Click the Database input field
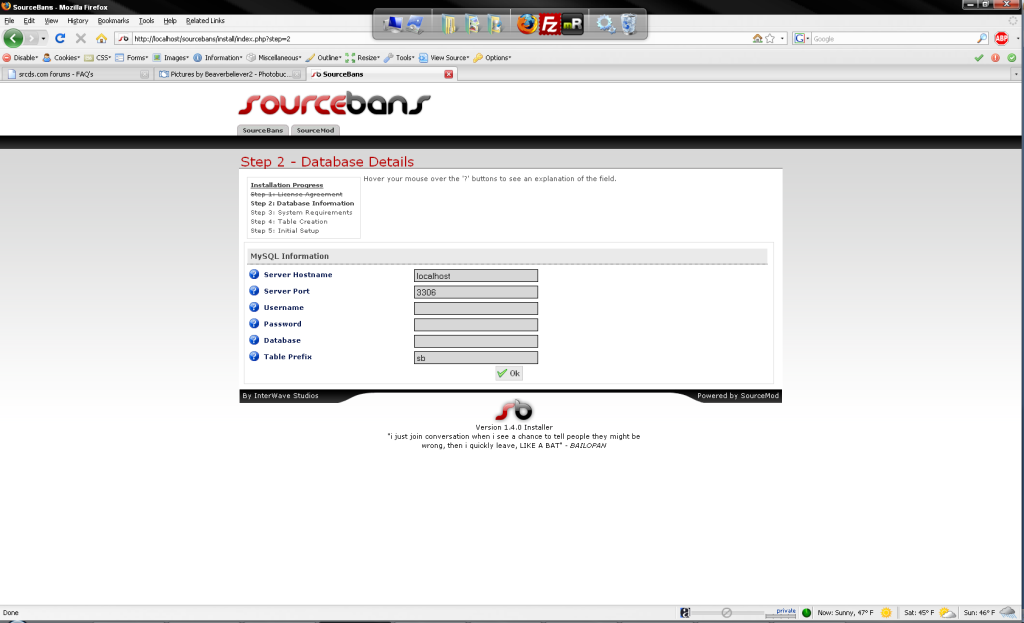Viewport: 1024px width, 623px height. pos(476,341)
